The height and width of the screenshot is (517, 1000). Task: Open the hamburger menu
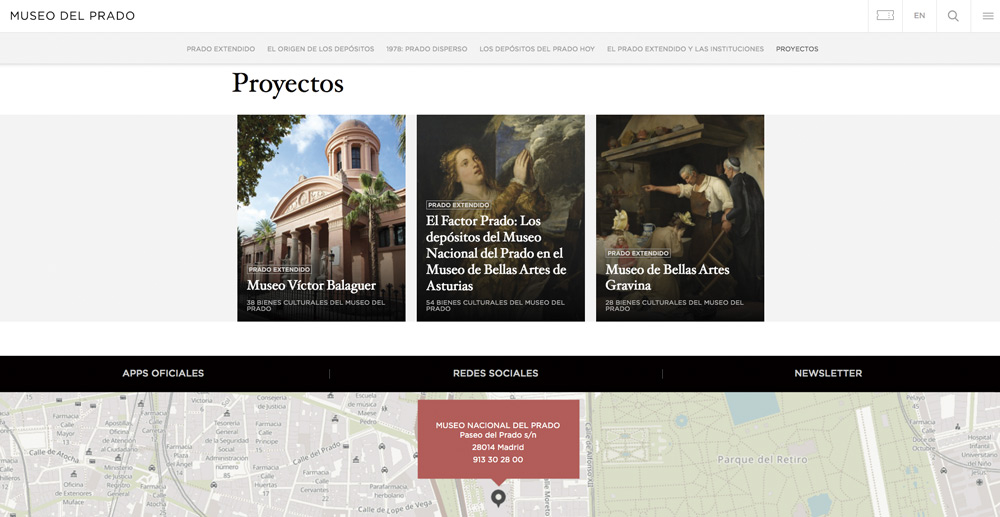point(987,16)
